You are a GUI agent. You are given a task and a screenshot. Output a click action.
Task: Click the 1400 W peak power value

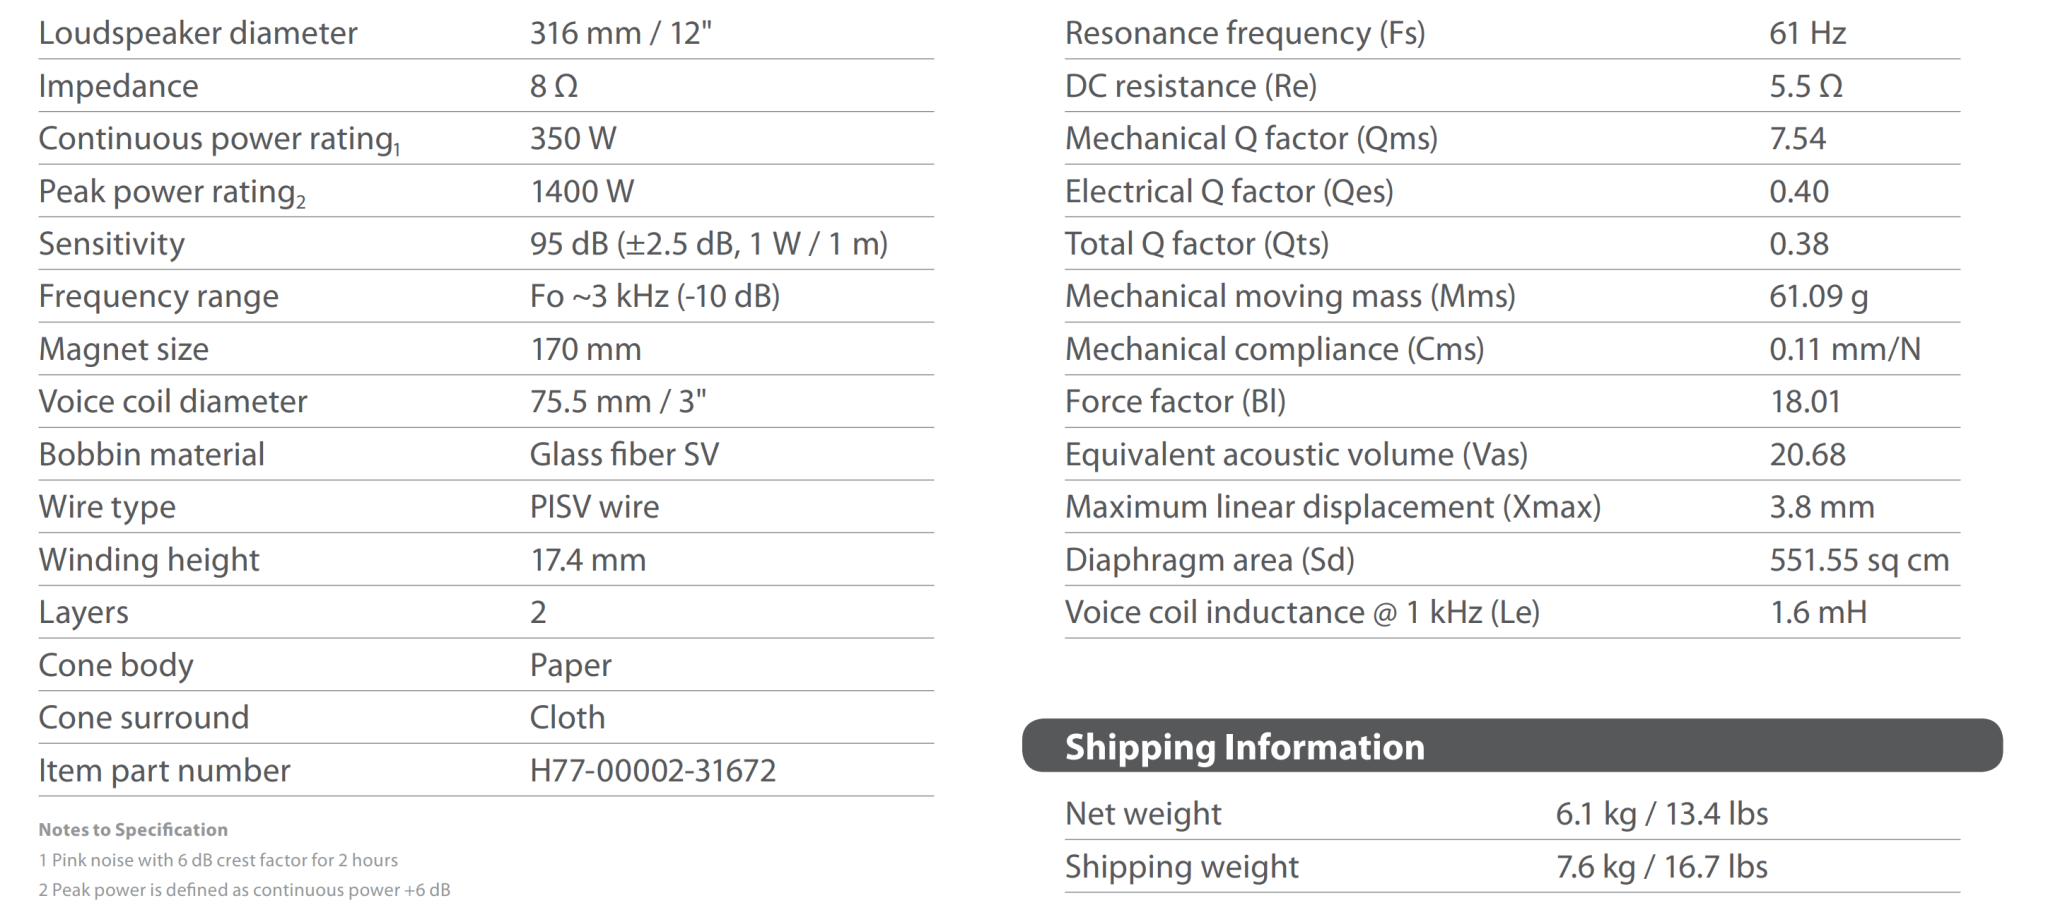point(582,191)
